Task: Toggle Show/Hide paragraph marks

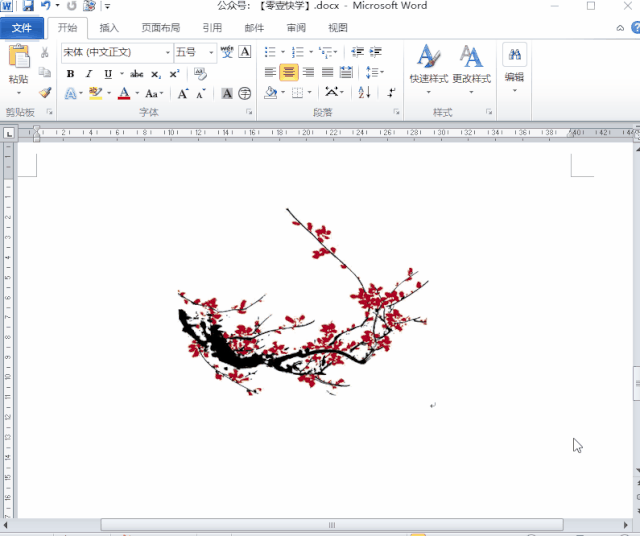Action: 391,93
